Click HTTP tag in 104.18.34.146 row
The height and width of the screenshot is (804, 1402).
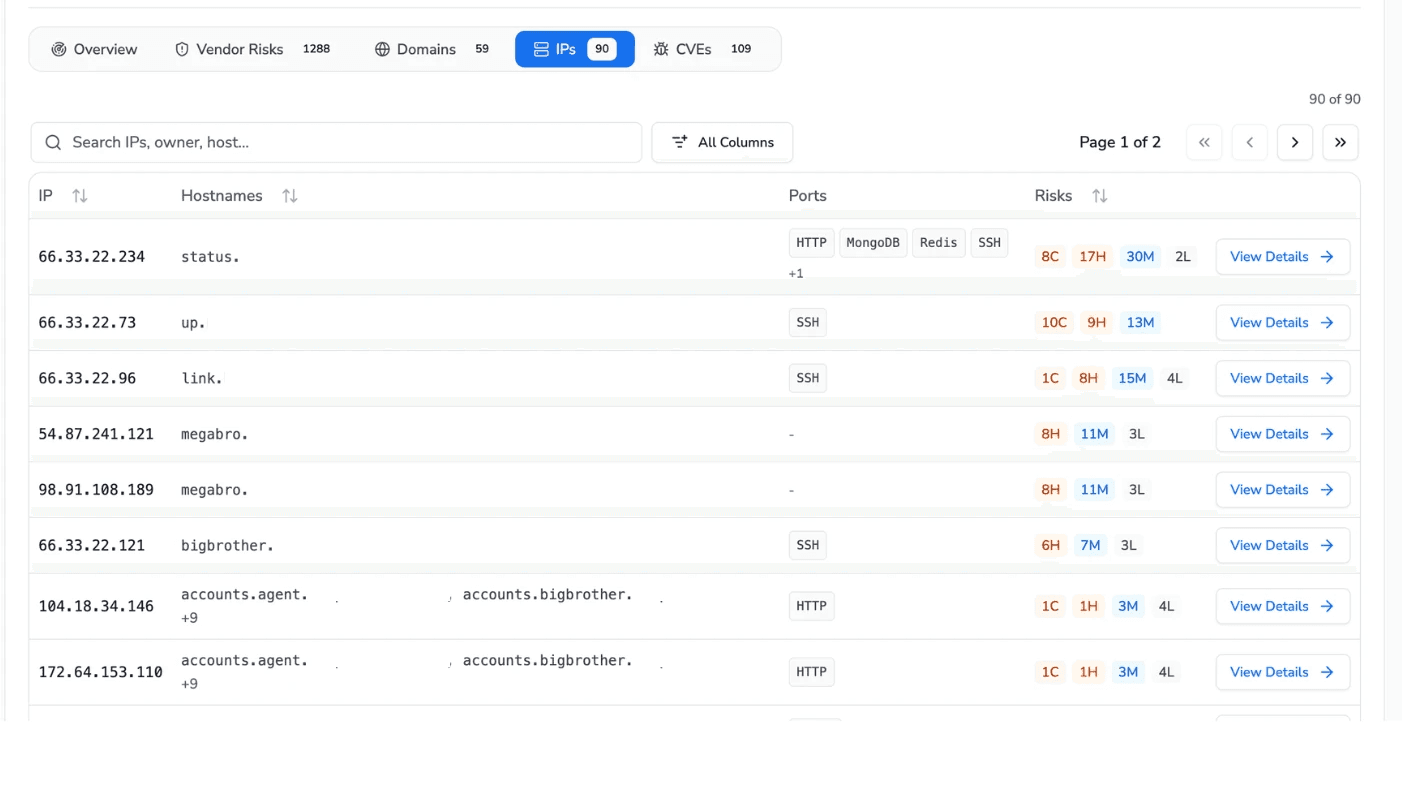(x=811, y=607)
